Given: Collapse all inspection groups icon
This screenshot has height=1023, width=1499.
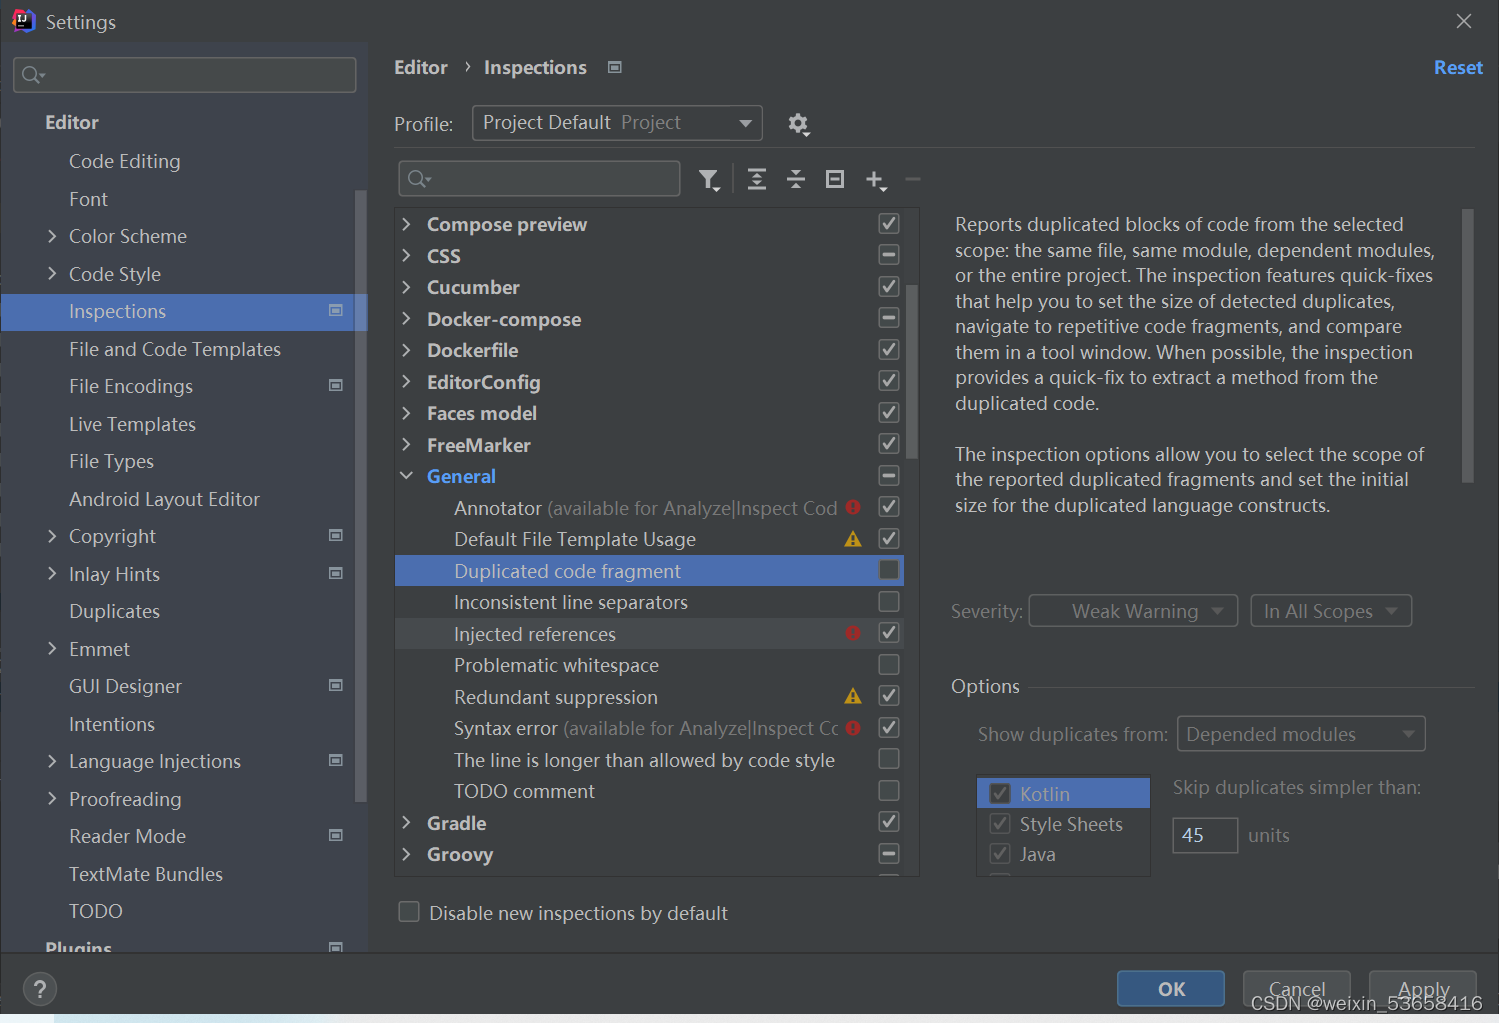Looking at the screenshot, I should [796, 180].
